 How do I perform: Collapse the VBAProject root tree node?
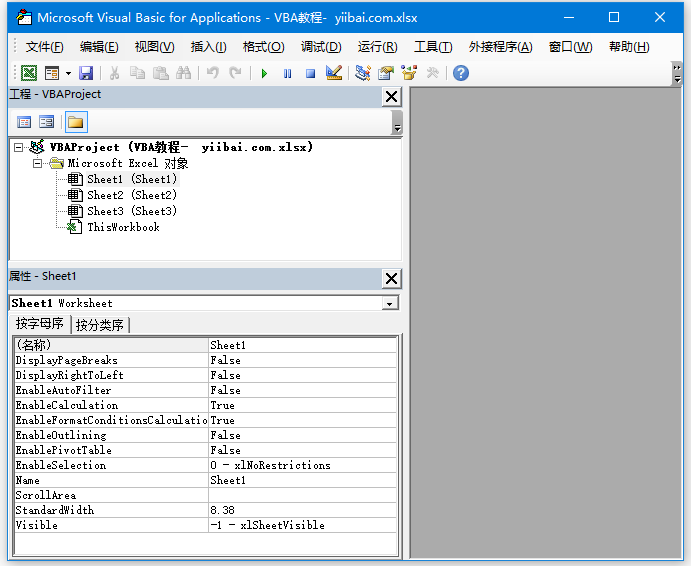pyautogui.click(x=18, y=147)
